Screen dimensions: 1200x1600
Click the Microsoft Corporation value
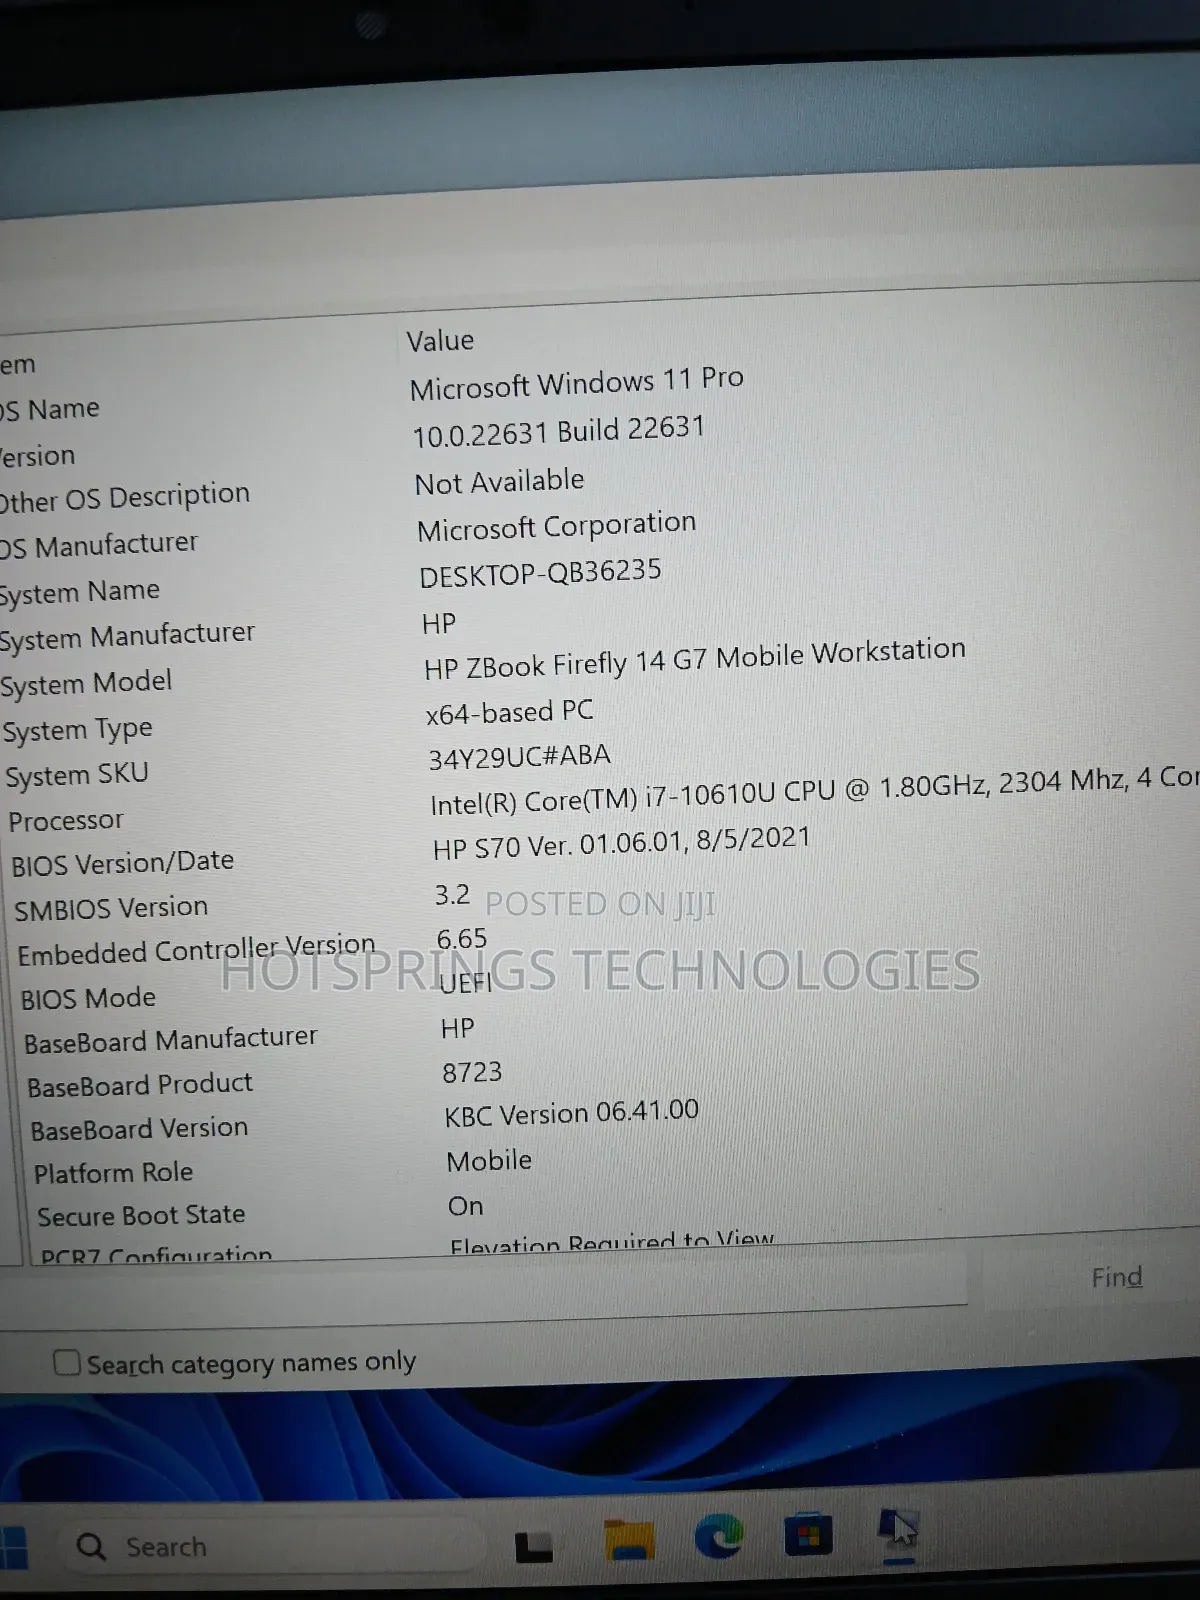557,527
